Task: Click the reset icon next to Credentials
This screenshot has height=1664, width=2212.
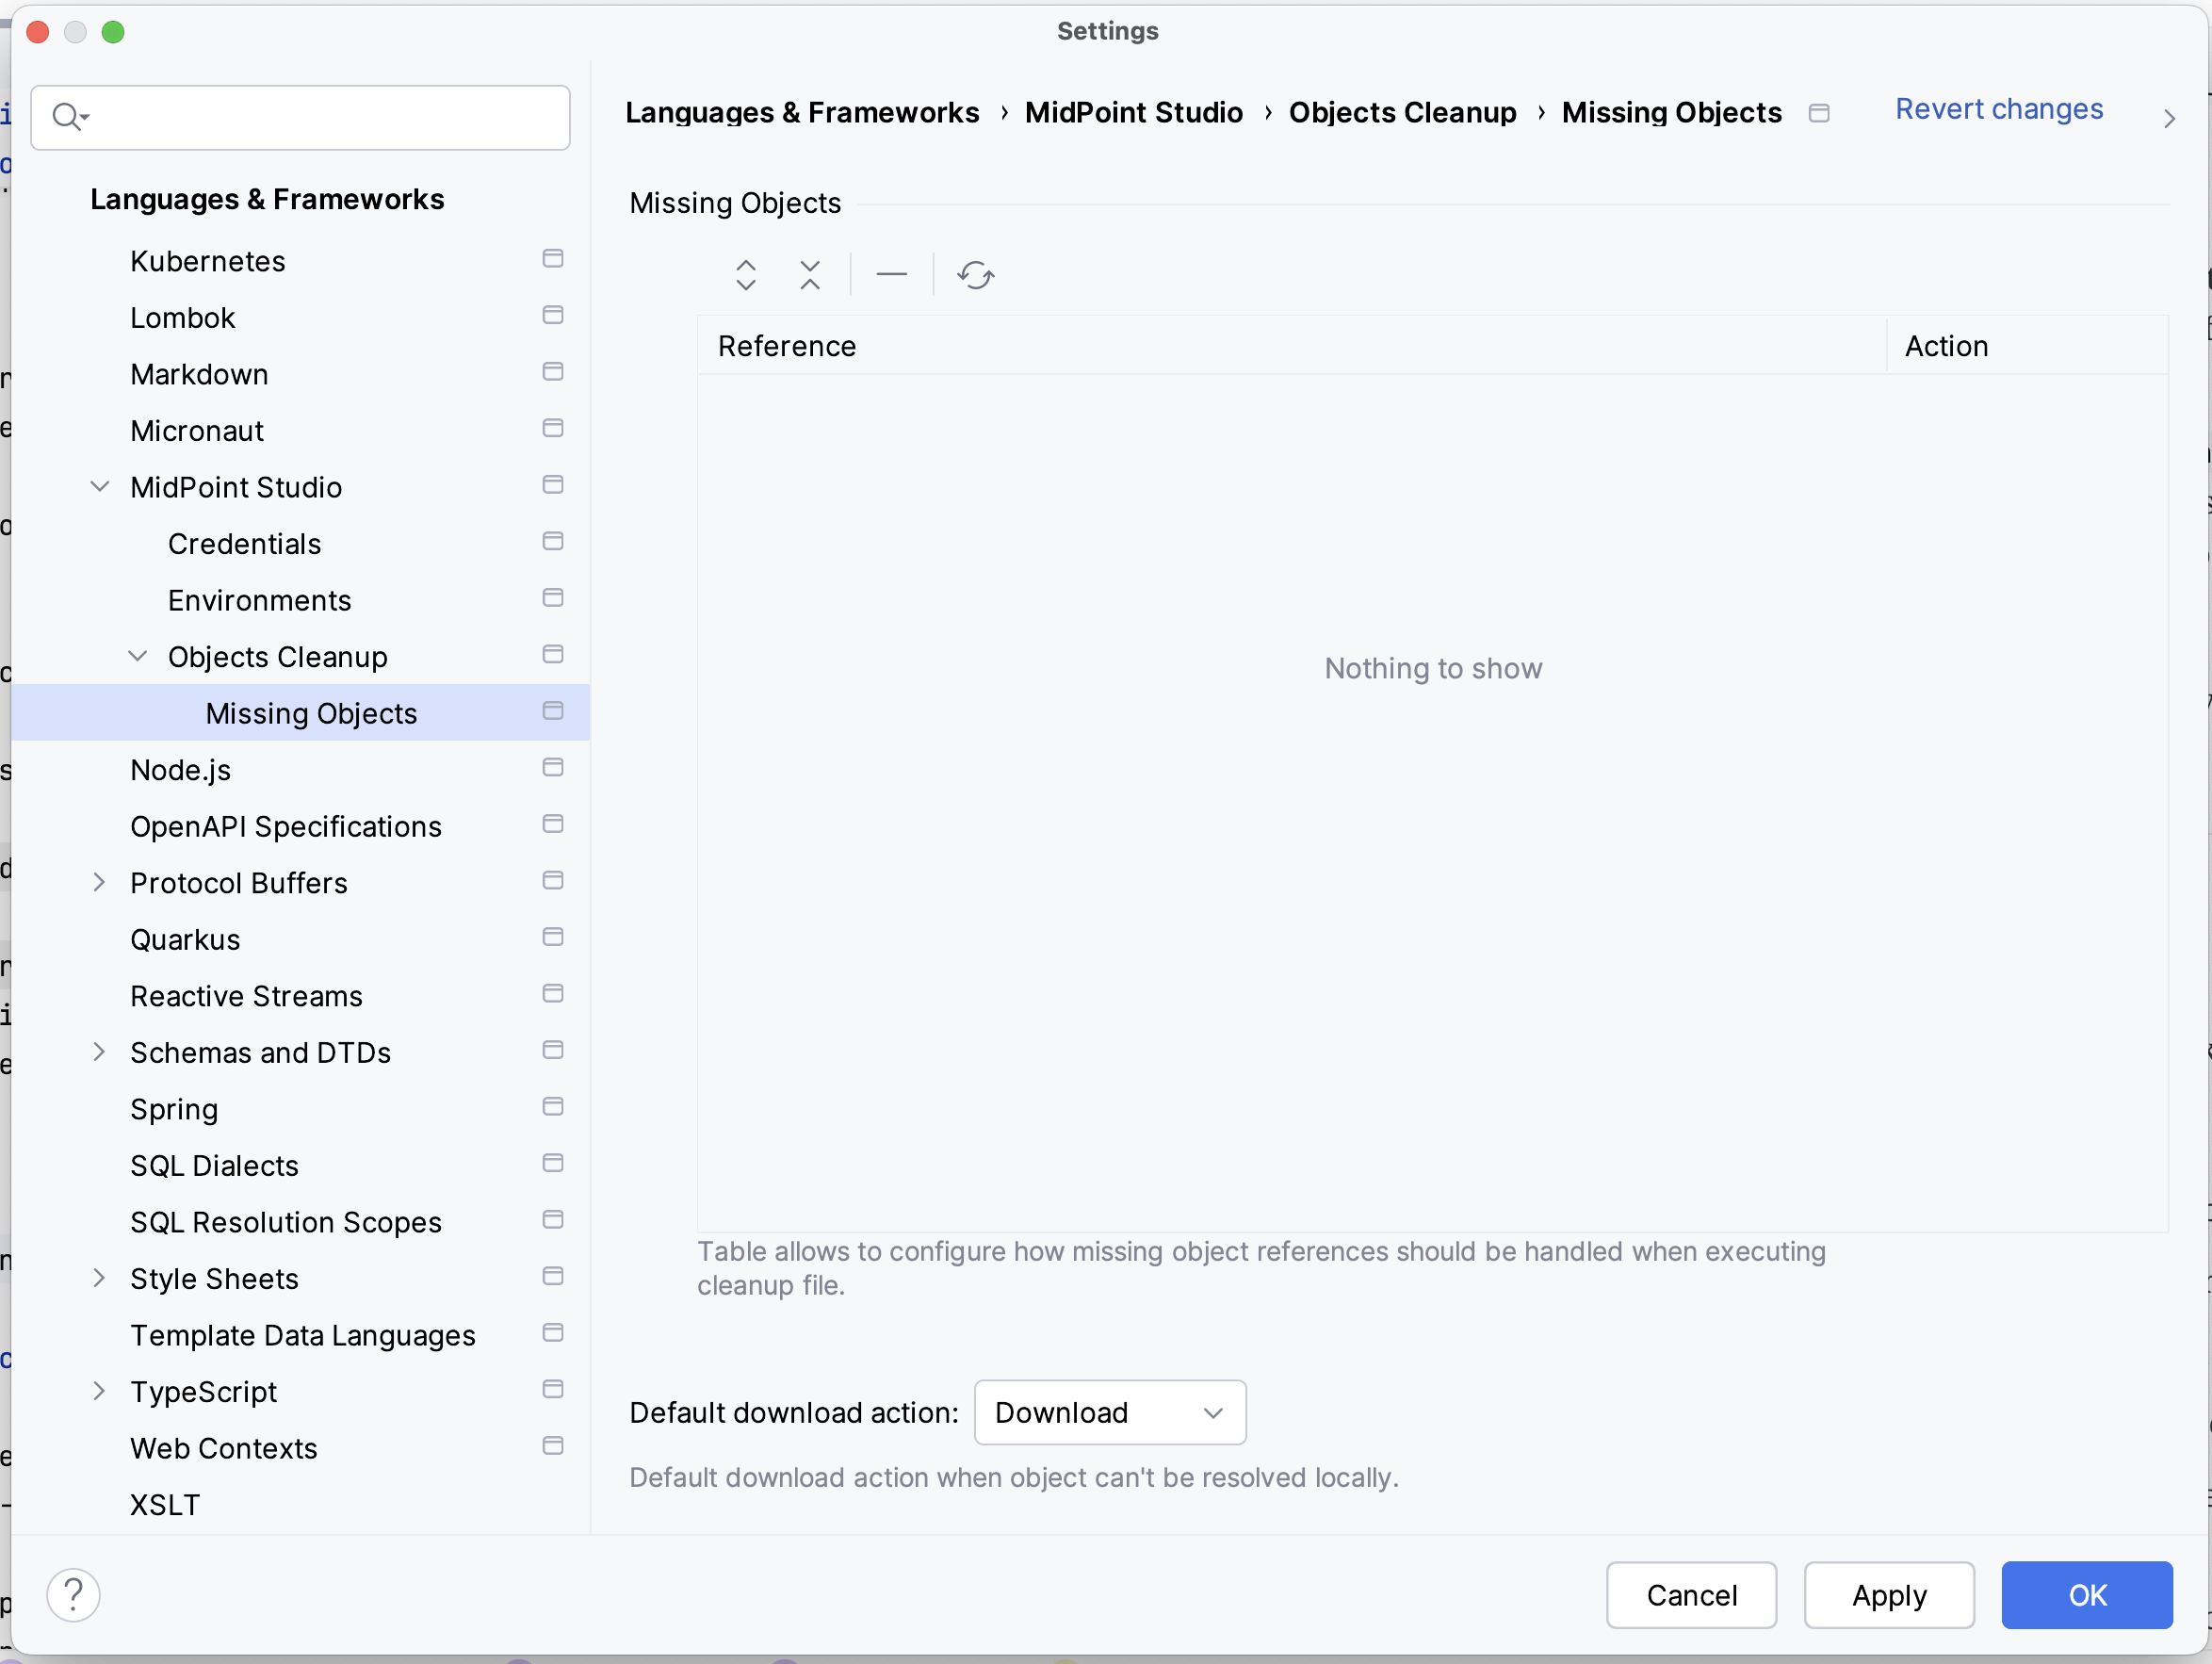Action: 554,542
